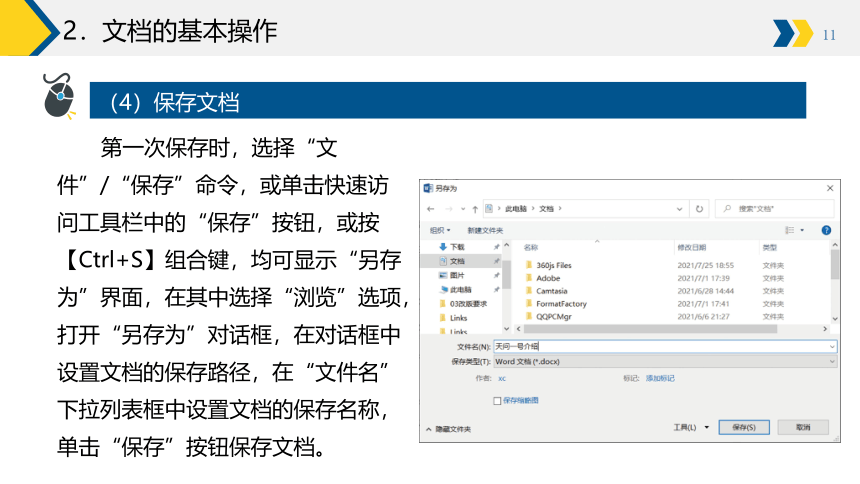The height and width of the screenshot is (484, 860).
Task: Select the Camtasia folder icon
Action: pos(529,290)
